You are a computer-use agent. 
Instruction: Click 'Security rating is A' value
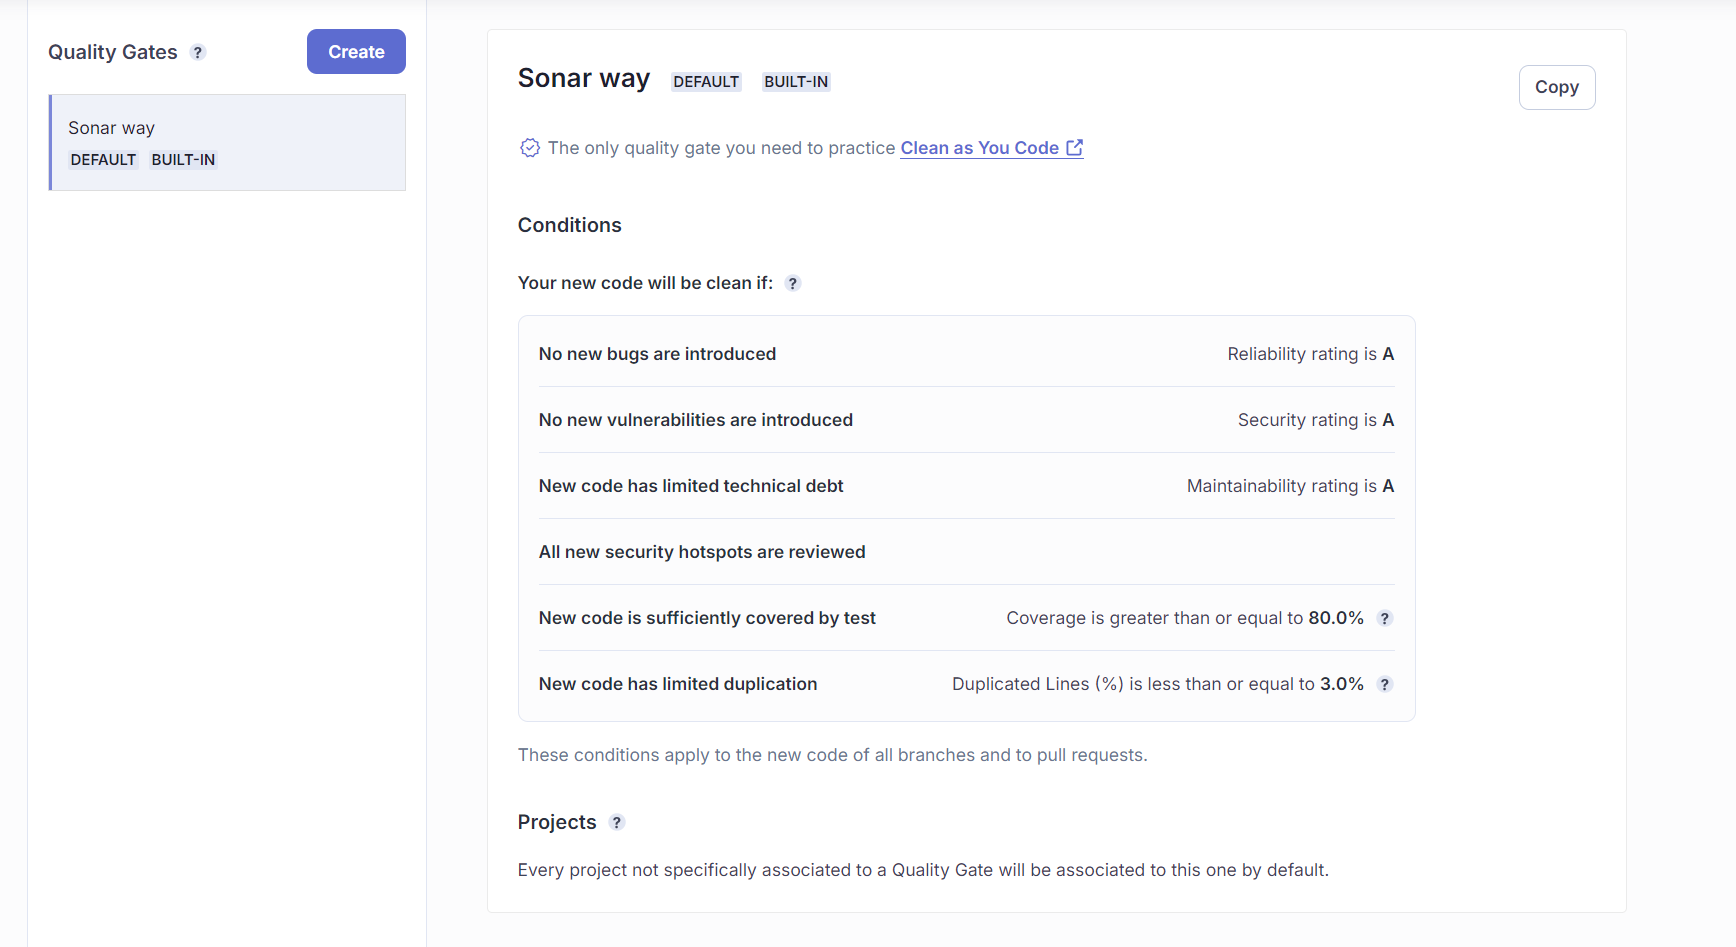[1316, 420]
